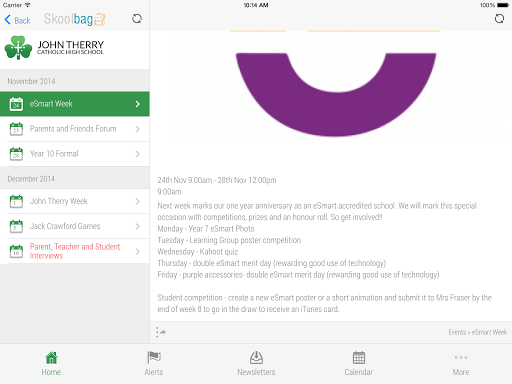Go back using the Back button
Image resolution: width=512 pixels, height=384 pixels.
click(17, 20)
